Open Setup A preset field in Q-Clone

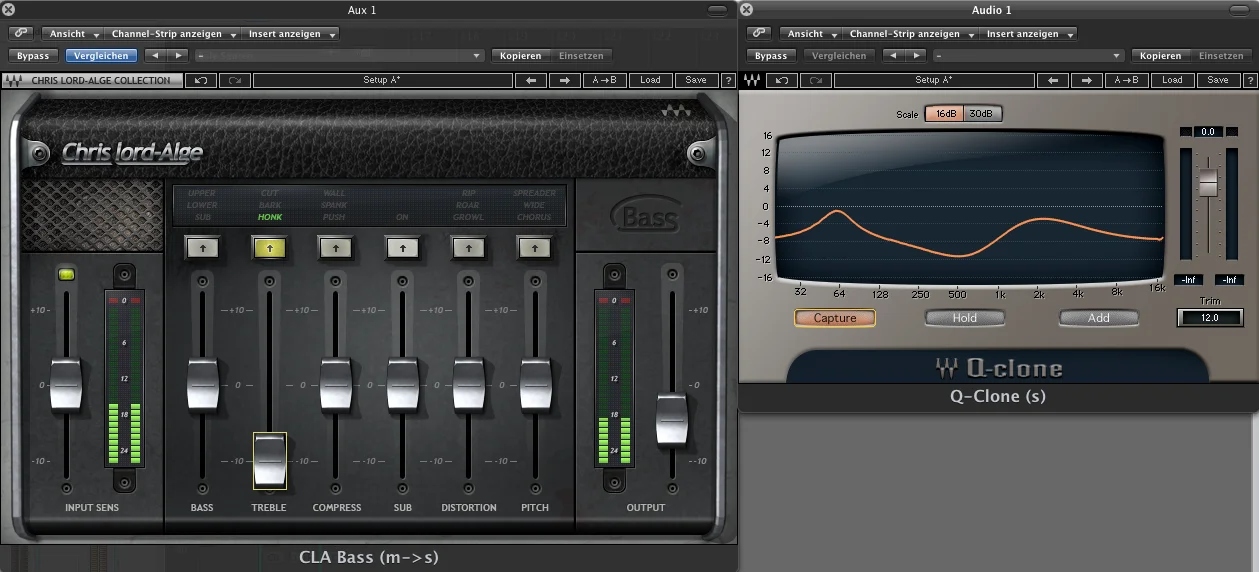point(934,80)
